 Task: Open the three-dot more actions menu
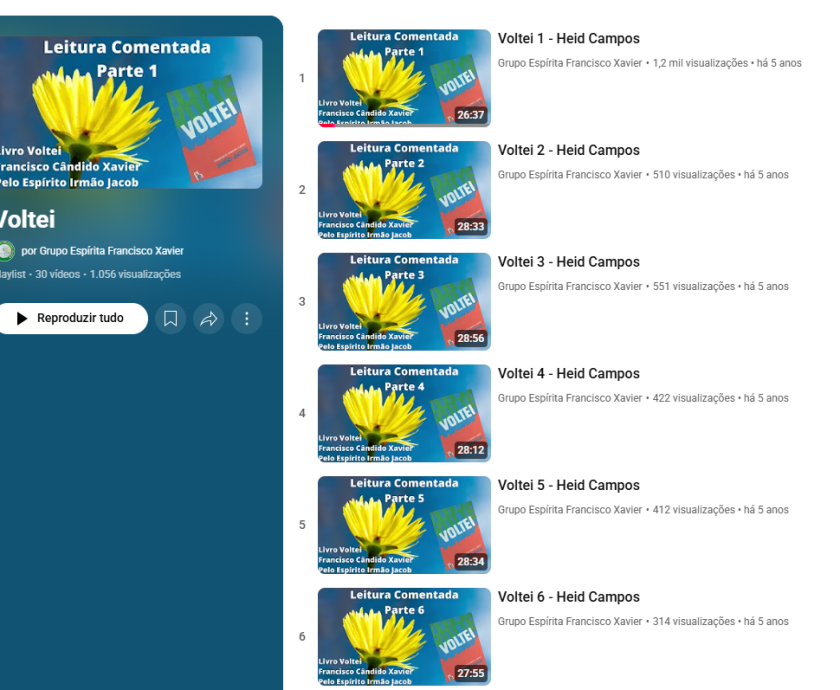[x=246, y=319]
